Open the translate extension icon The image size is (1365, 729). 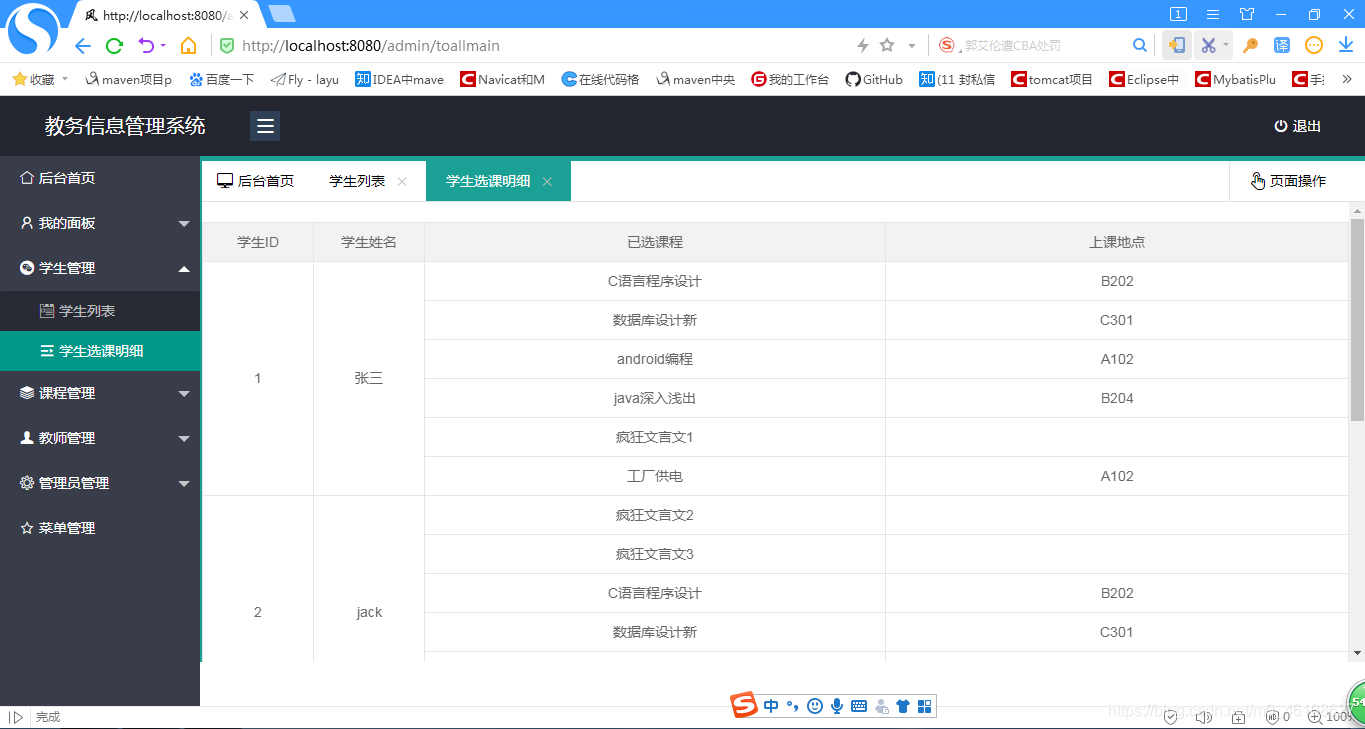point(1282,45)
